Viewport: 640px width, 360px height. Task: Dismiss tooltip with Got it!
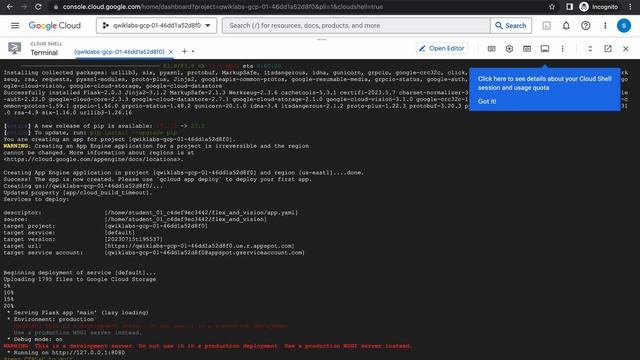(487, 101)
